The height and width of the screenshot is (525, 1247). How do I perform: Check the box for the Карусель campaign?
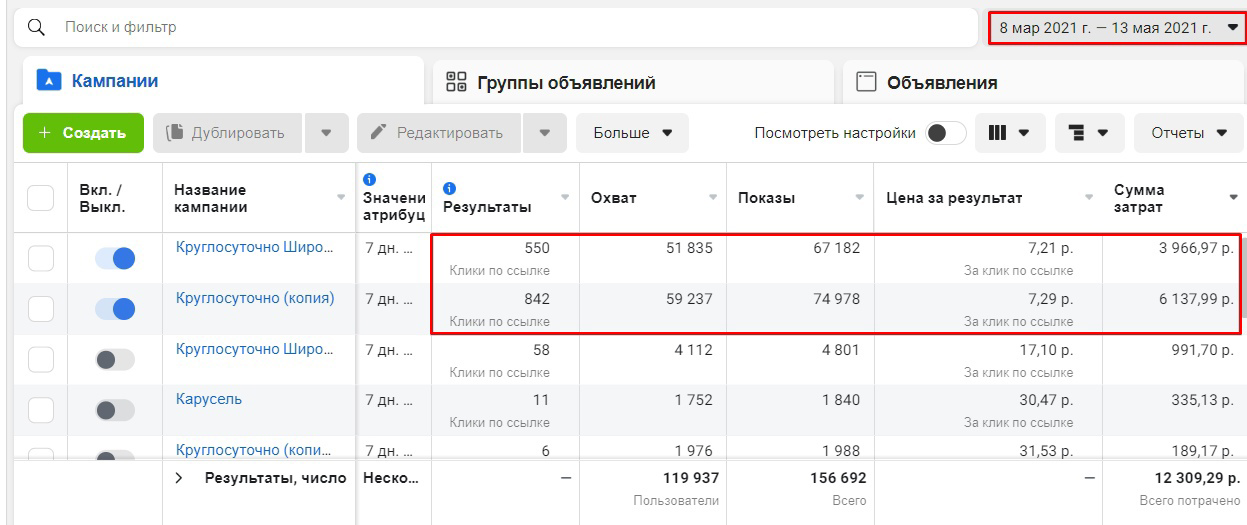click(x=40, y=410)
